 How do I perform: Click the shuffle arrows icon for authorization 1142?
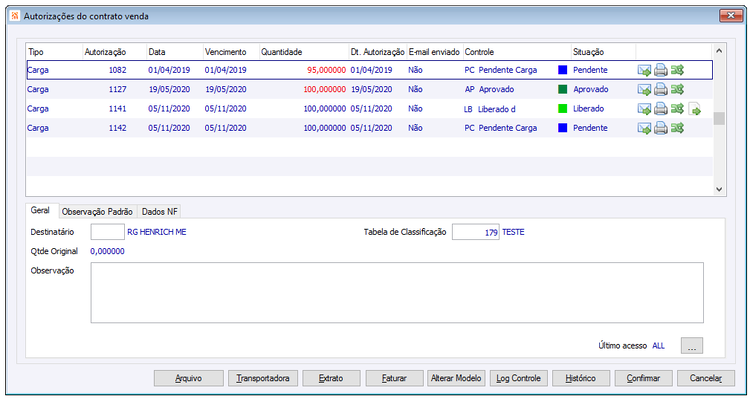point(677,128)
